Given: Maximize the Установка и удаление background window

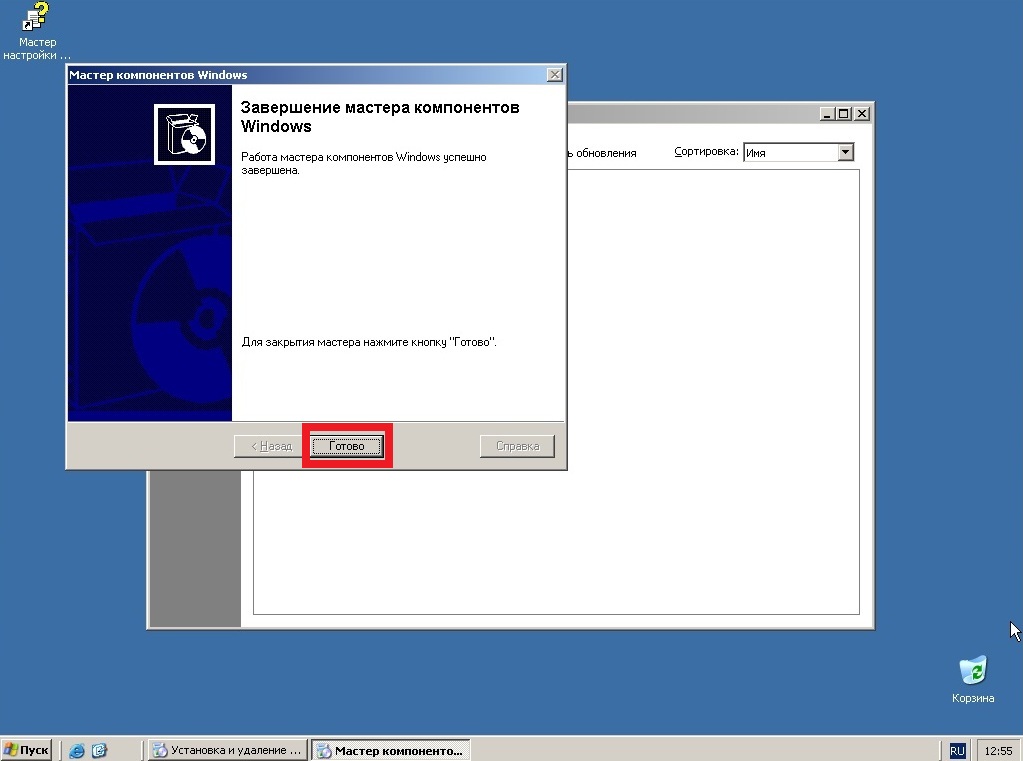Looking at the screenshot, I should [844, 114].
